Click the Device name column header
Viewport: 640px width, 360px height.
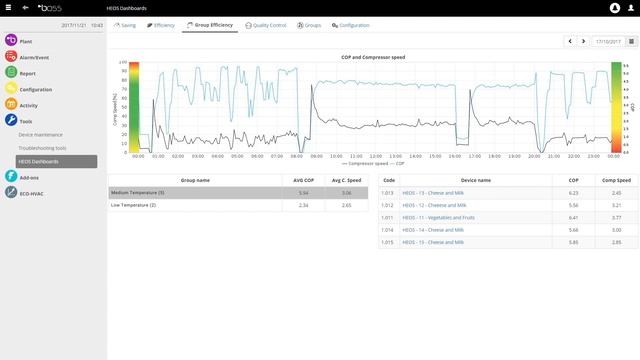[476, 180]
